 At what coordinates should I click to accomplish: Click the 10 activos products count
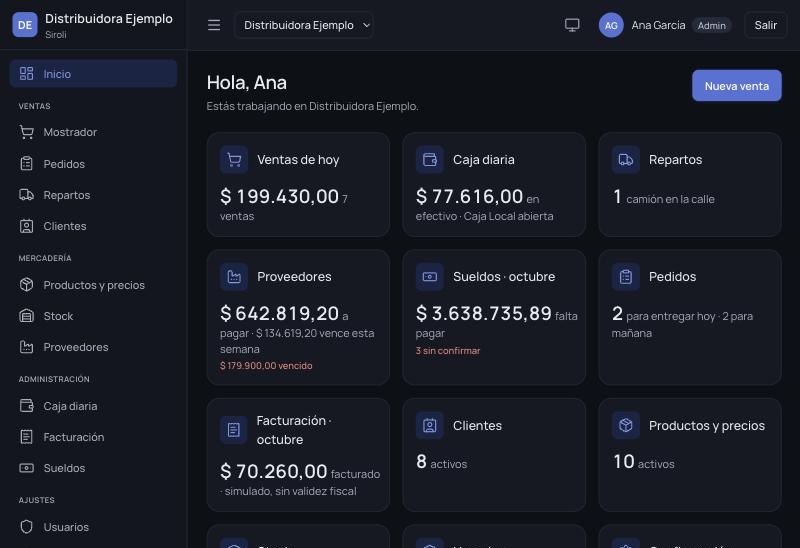tap(644, 462)
